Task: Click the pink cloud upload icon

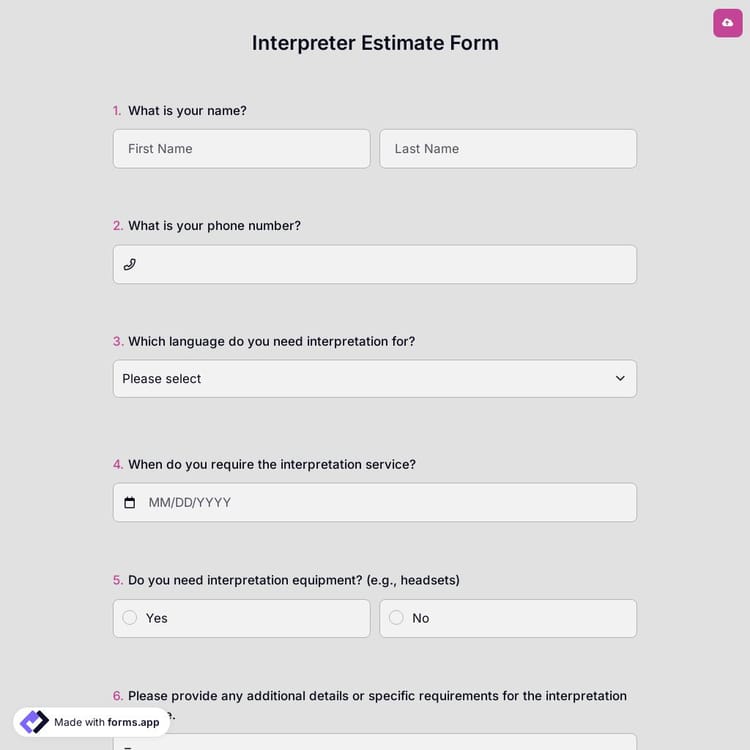Action: [727, 22]
